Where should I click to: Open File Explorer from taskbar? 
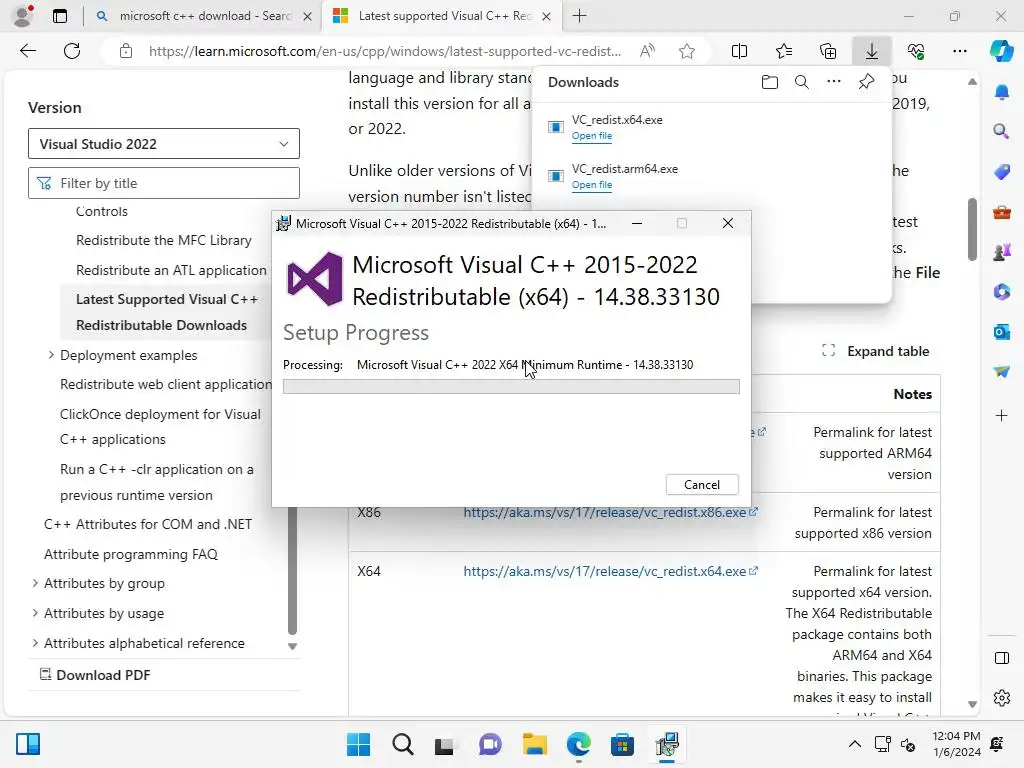[x=534, y=744]
